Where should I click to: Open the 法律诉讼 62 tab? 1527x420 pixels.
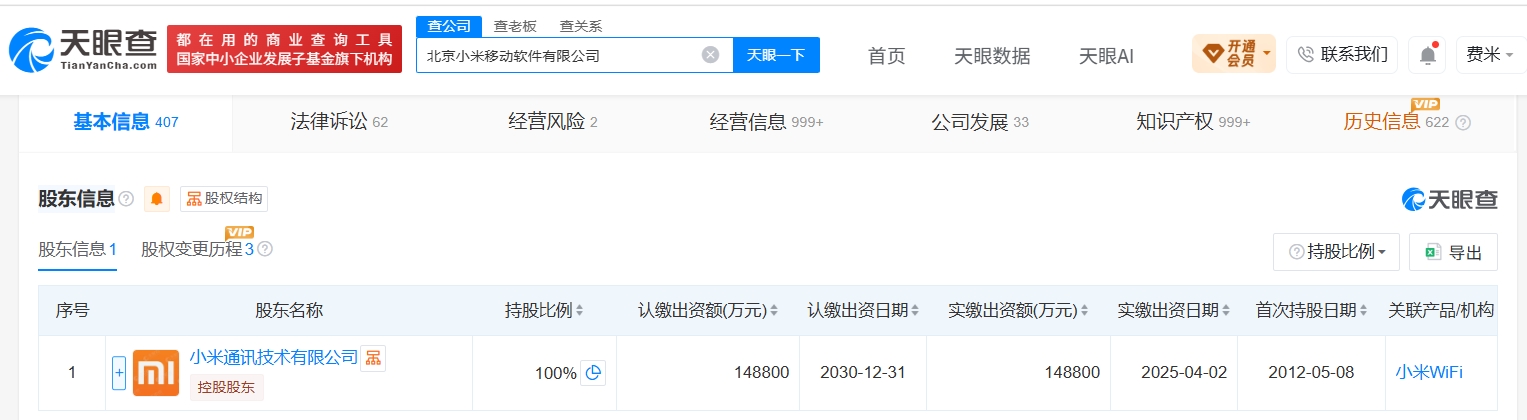[339, 122]
